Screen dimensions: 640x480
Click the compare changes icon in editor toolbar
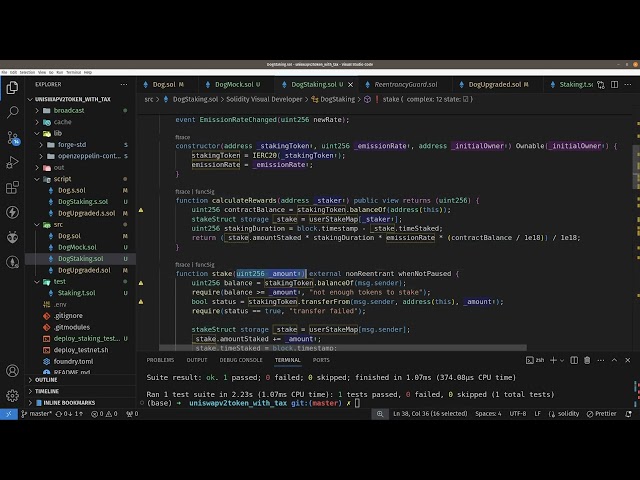(x=601, y=85)
